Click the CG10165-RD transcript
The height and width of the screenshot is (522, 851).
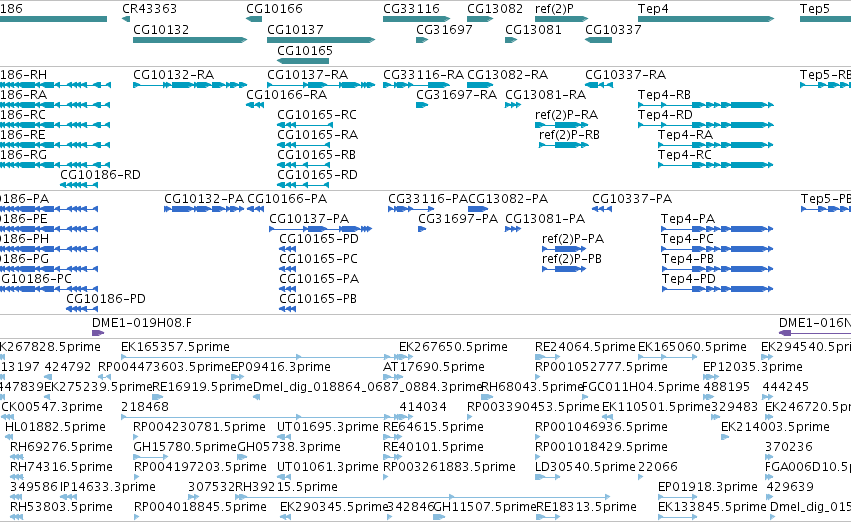click(303, 185)
